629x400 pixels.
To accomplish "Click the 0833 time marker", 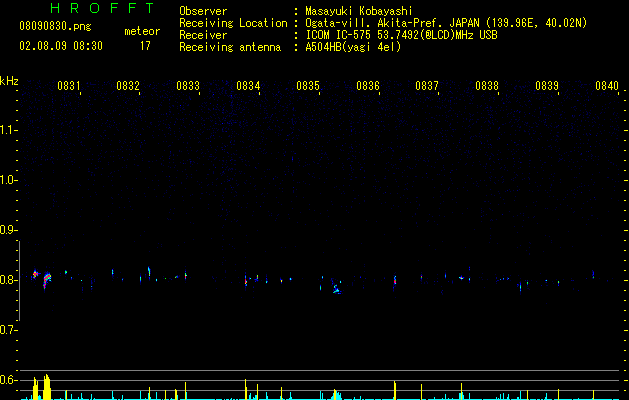I will [188, 85].
